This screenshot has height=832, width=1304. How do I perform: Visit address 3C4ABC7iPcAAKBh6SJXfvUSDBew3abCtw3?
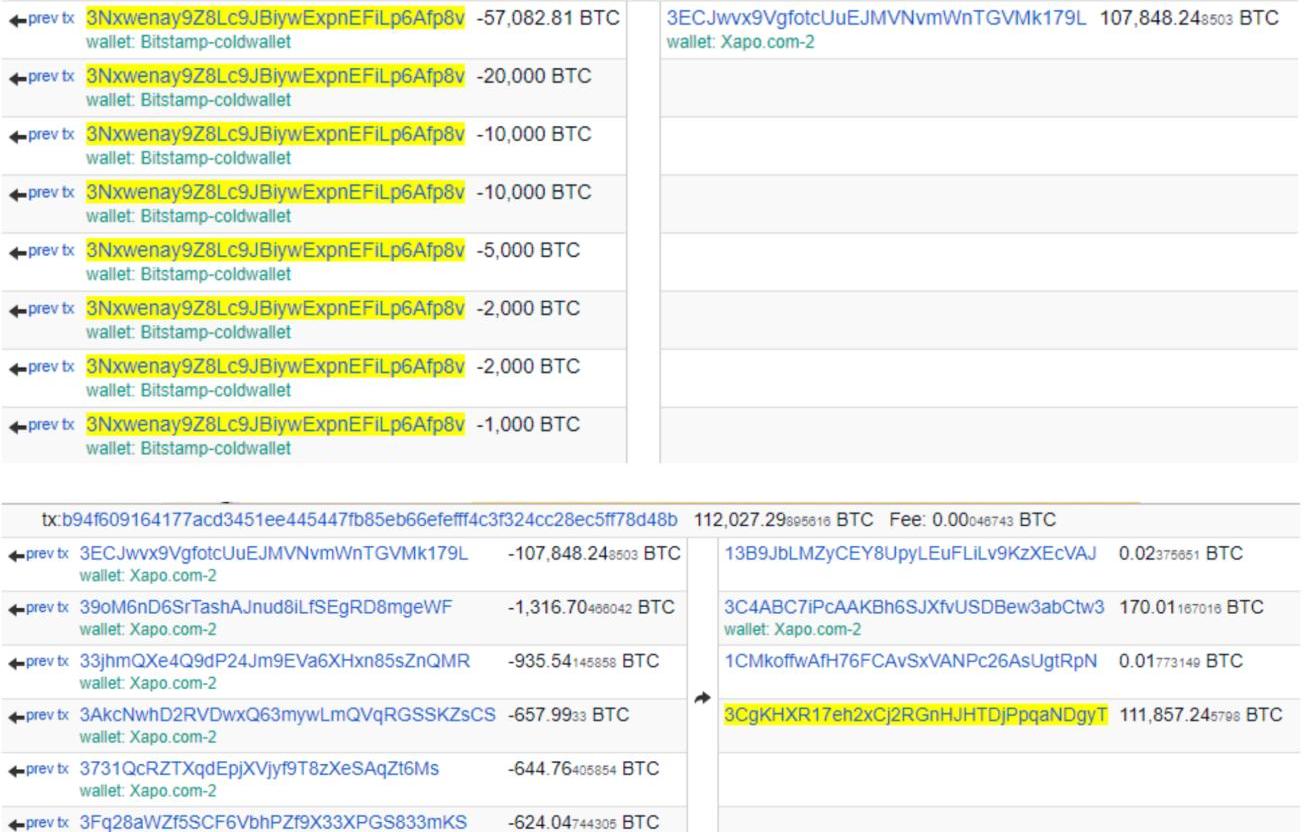click(x=914, y=608)
